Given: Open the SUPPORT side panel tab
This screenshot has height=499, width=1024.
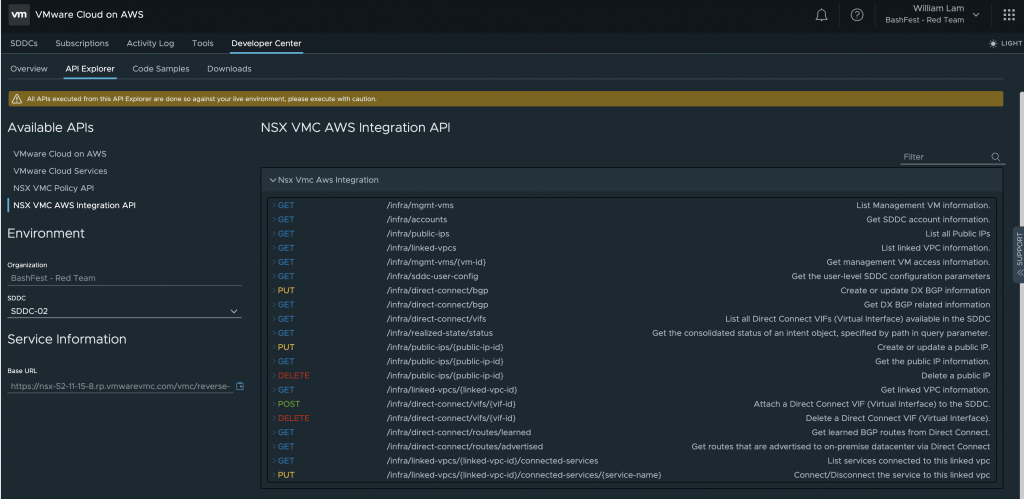Looking at the screenshot, I should click(x=1018, y=255).
